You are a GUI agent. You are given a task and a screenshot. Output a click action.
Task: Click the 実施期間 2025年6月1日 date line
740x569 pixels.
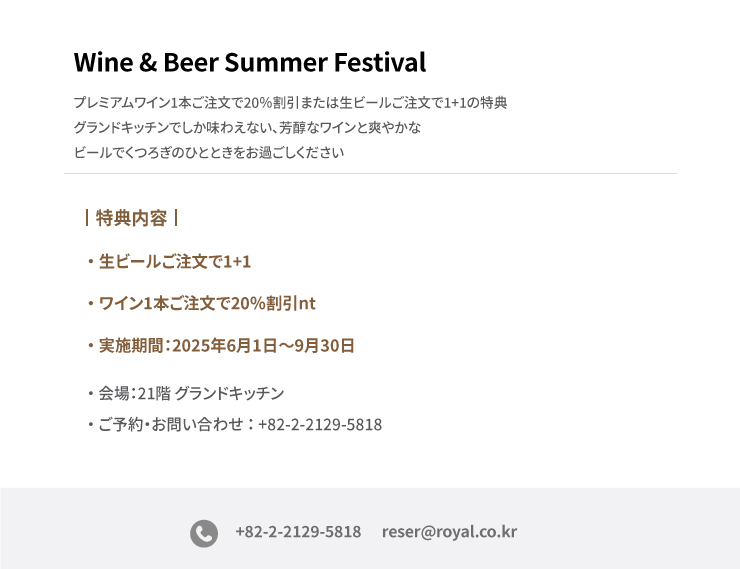pos(220,345)
